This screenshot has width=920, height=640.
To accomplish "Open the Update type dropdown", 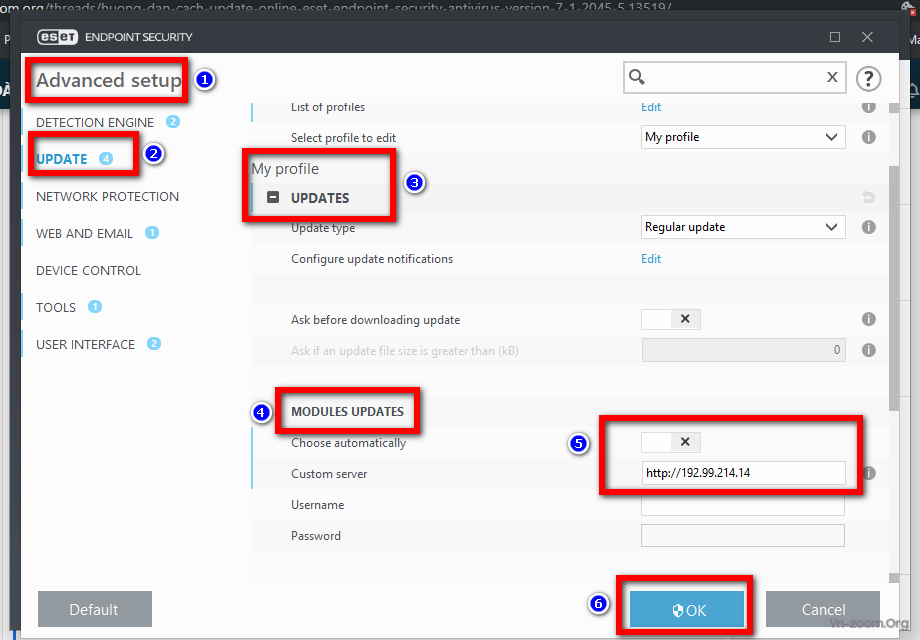I will coord(743,227).
